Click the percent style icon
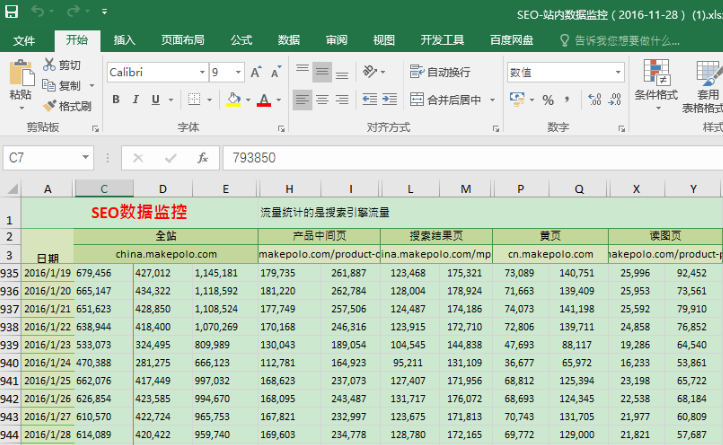The image size is (723, 445). click(x=548, y=100)
